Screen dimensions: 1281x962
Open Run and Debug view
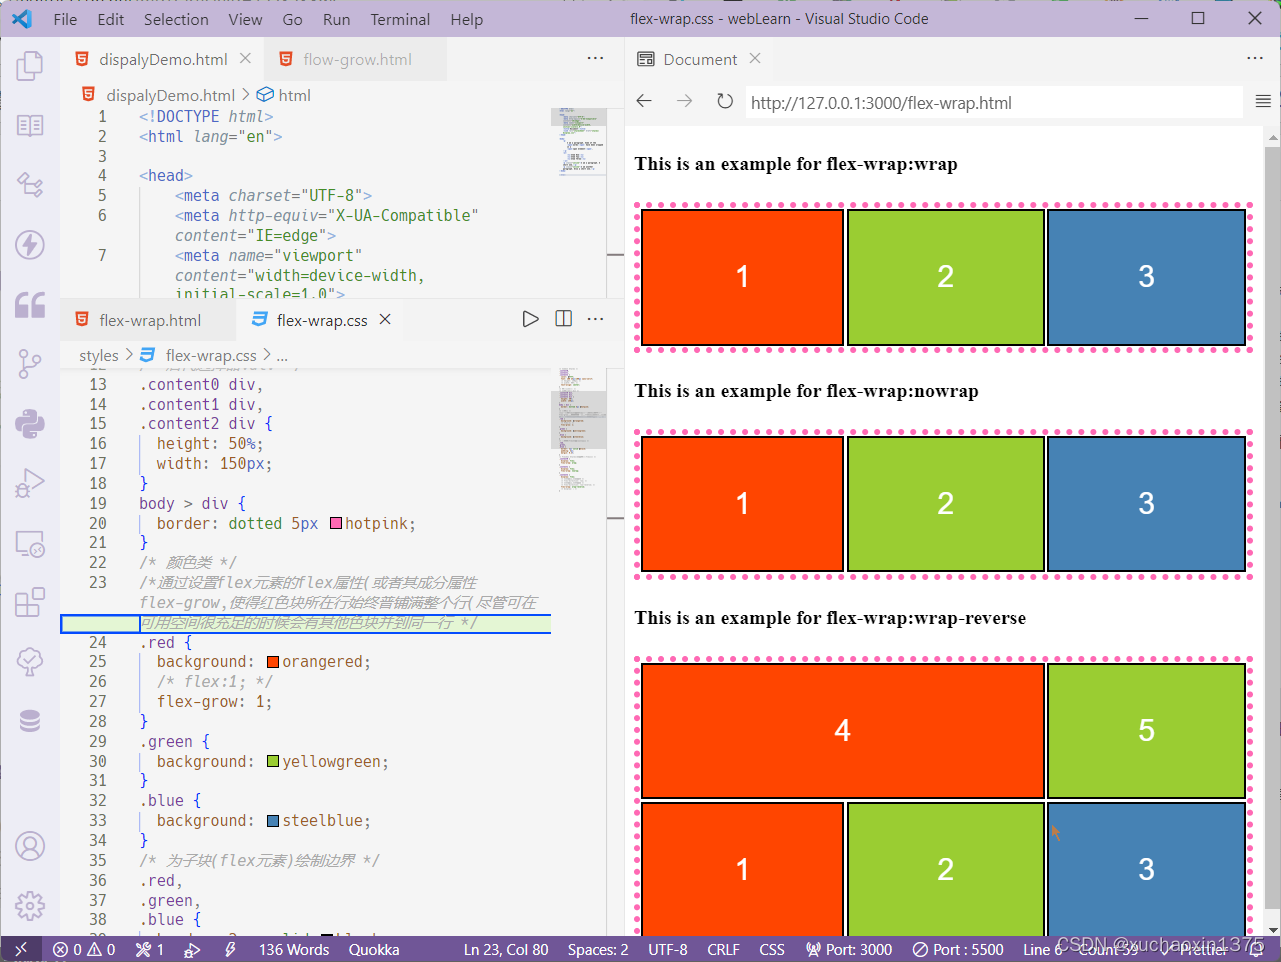pyautogui.click(x=30, y=483)
